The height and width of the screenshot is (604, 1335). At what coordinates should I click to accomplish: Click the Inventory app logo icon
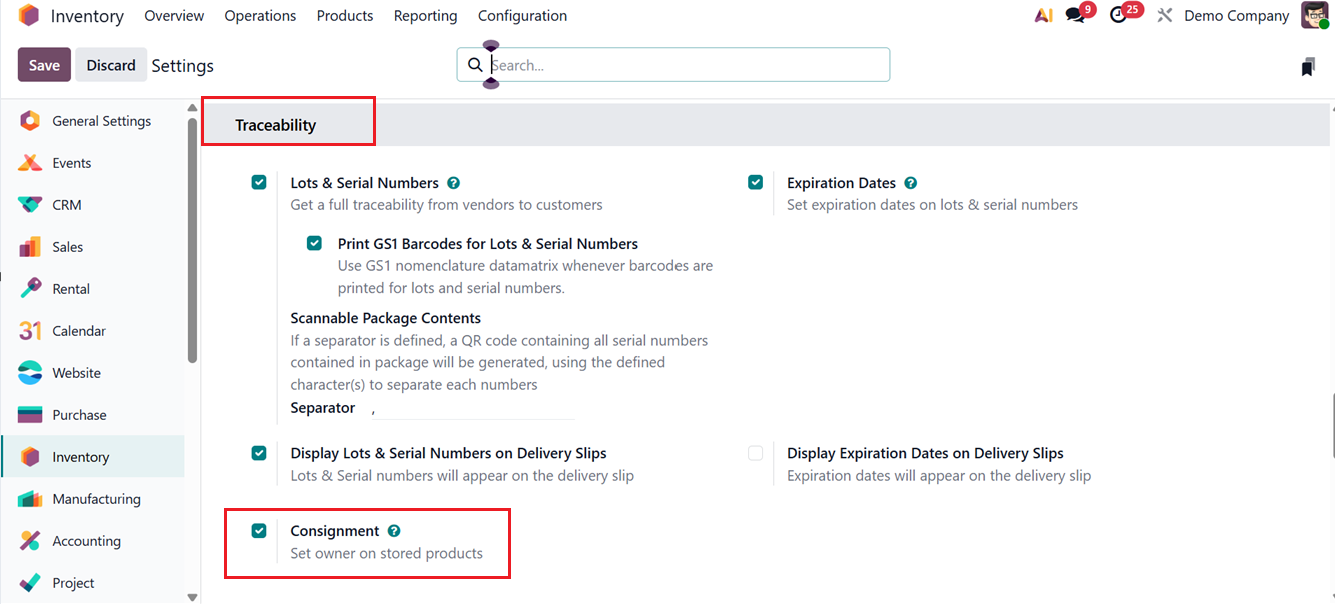[x=29, y=16]
